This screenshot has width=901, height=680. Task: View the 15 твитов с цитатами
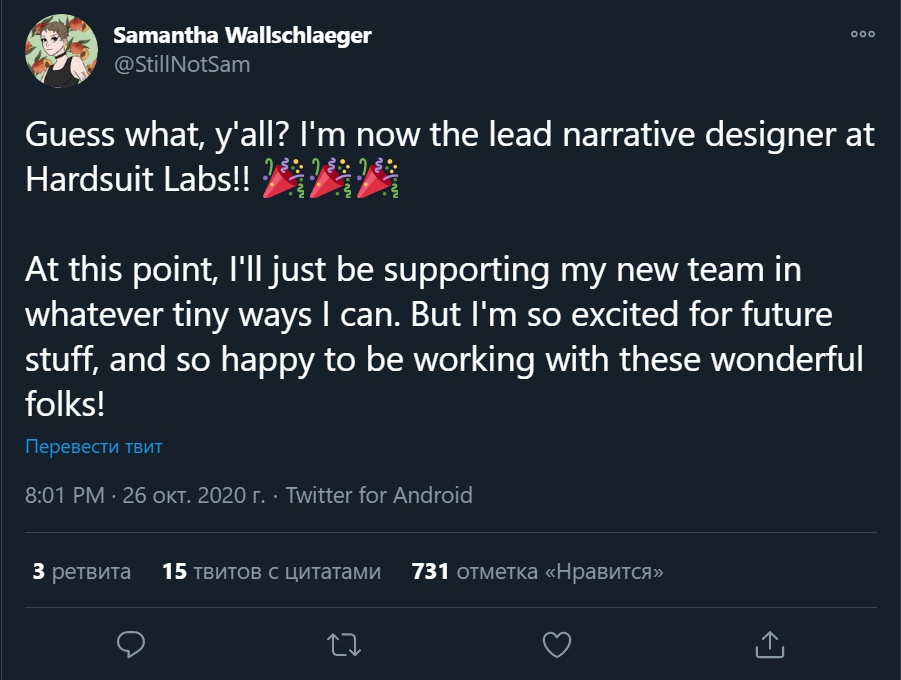click(x=271, y=572)
